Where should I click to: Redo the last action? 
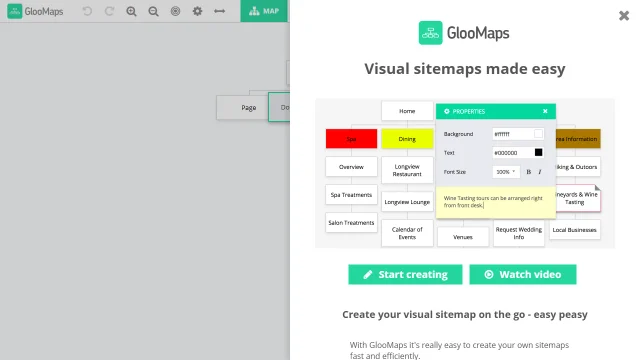click(x=109, y=11)
